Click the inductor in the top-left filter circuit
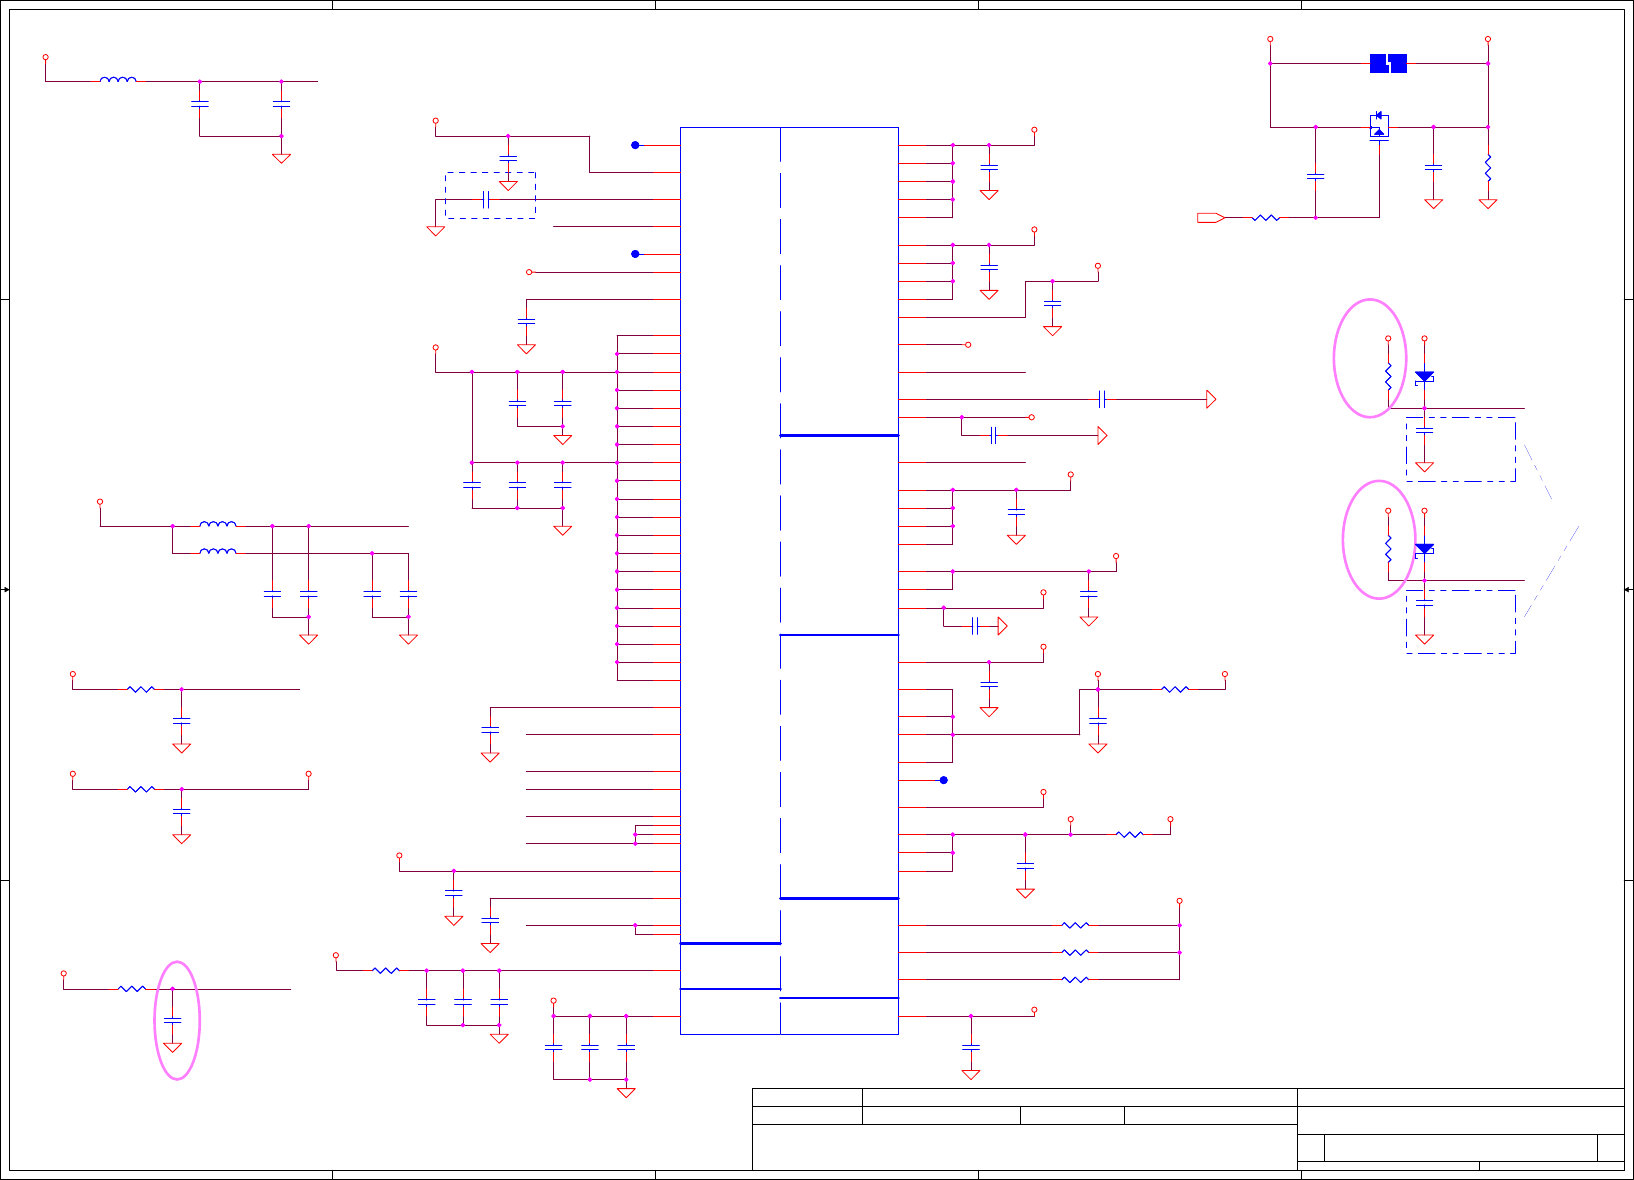 coord(118,80)
